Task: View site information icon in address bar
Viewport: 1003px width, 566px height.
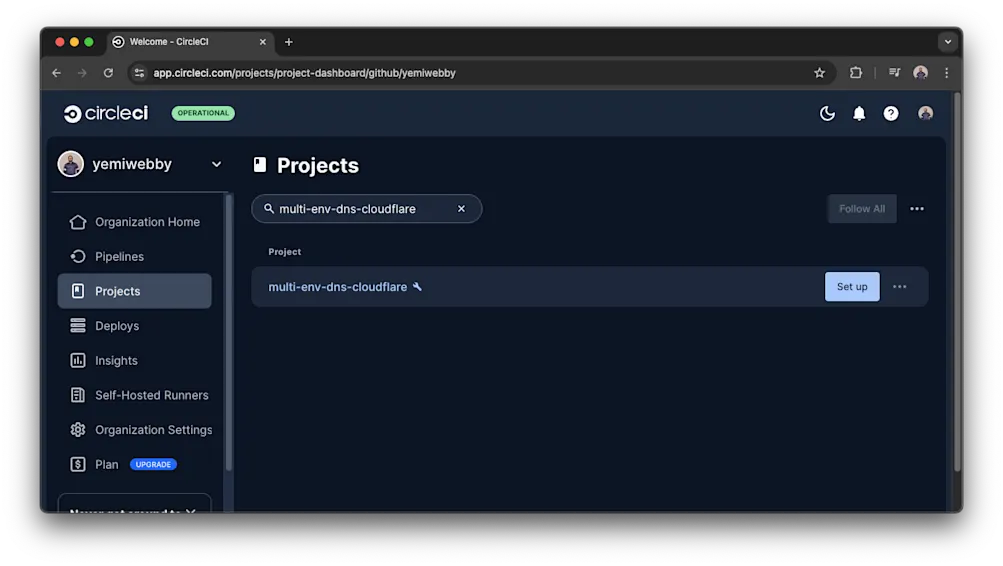Action: pos(139,73)
